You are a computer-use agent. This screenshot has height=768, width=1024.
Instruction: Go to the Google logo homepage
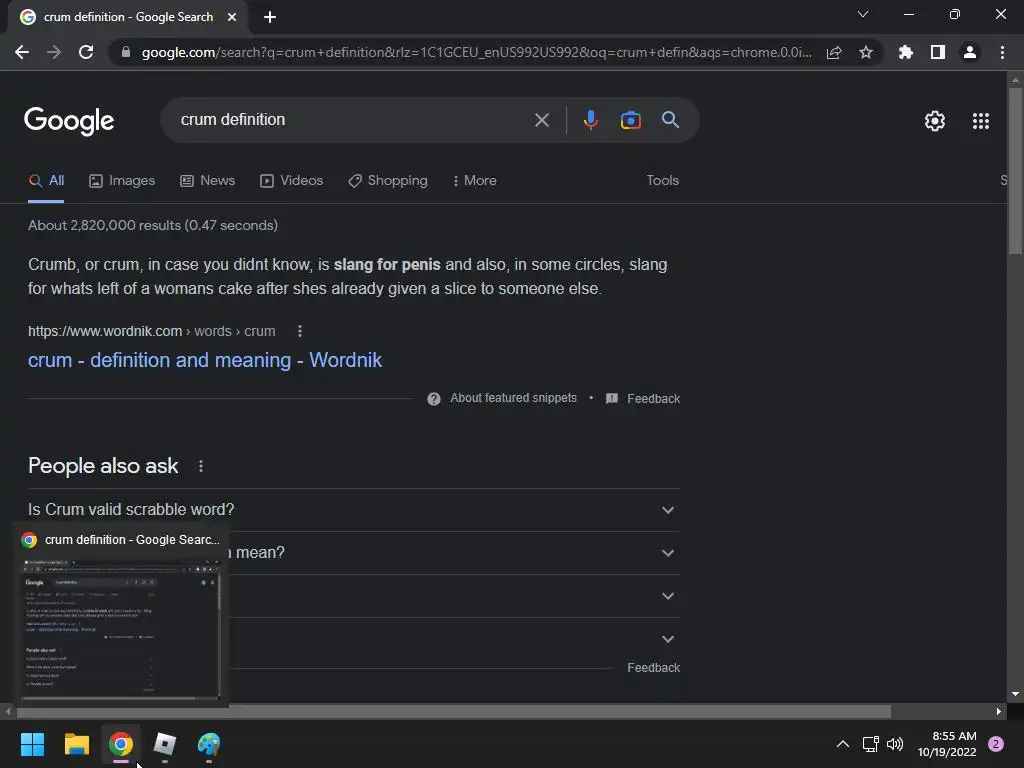(x=69, y=121)
